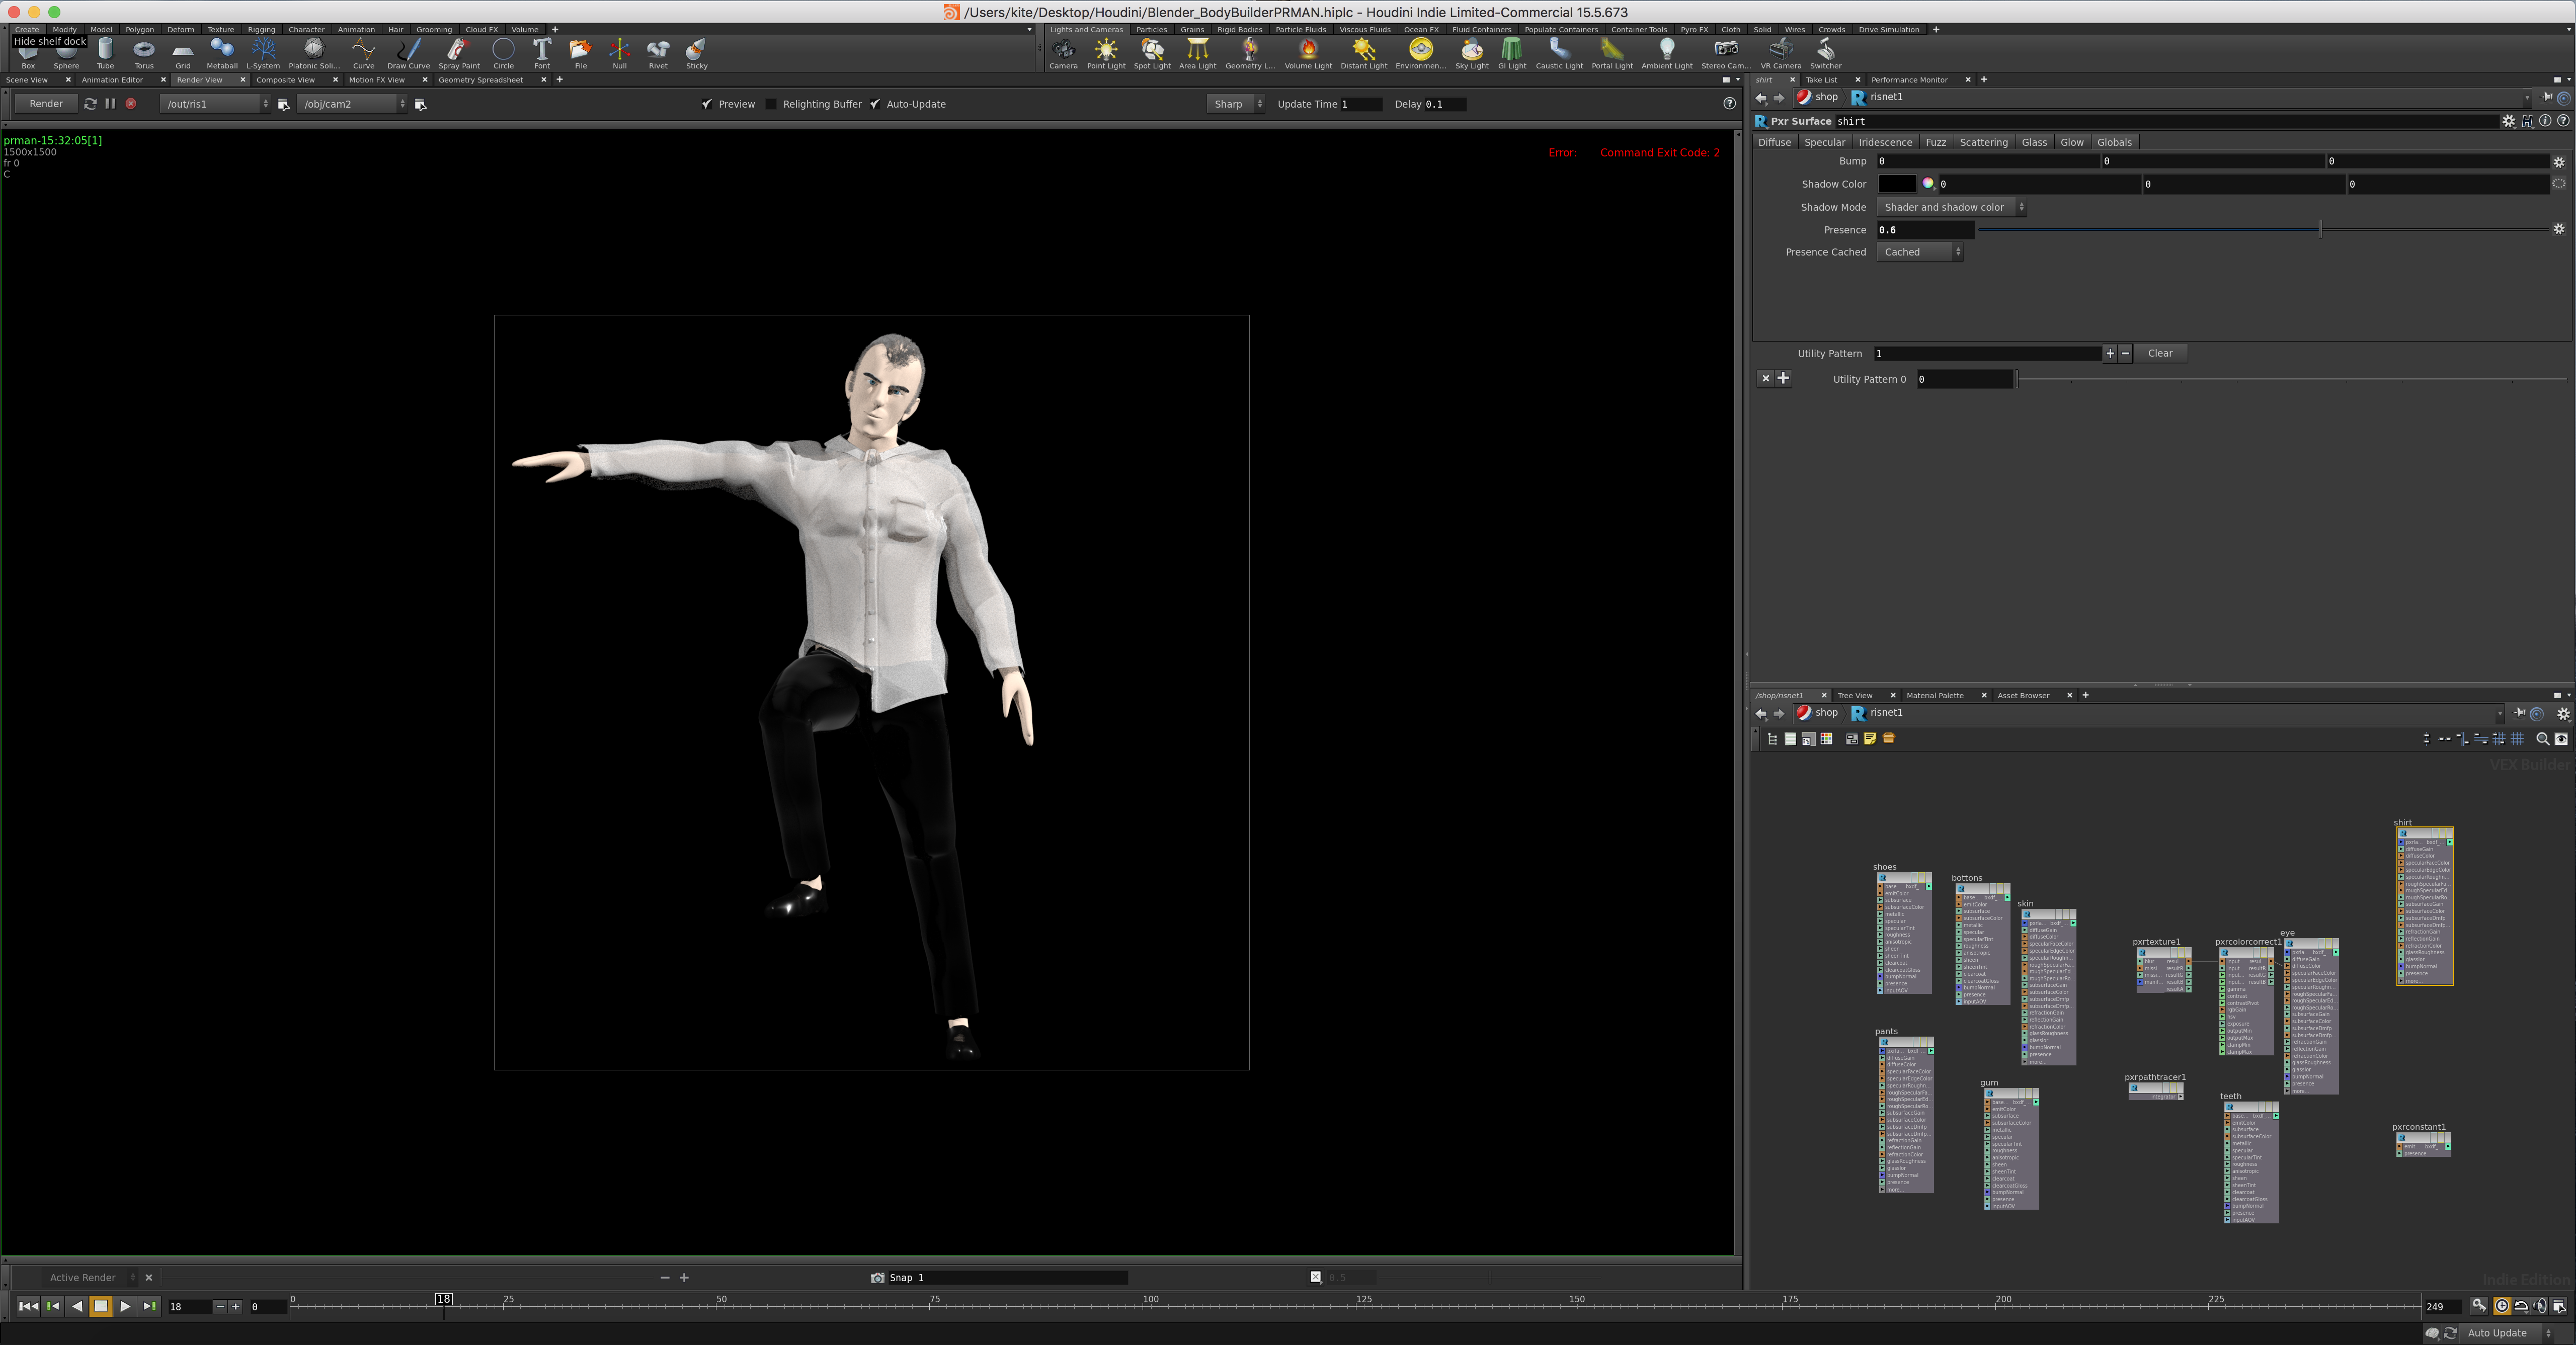The height and width of the screenshot is (1345, 2576).
Task: Select the File shelf tool
Action: pyautogui.click(x=580, y=53)
